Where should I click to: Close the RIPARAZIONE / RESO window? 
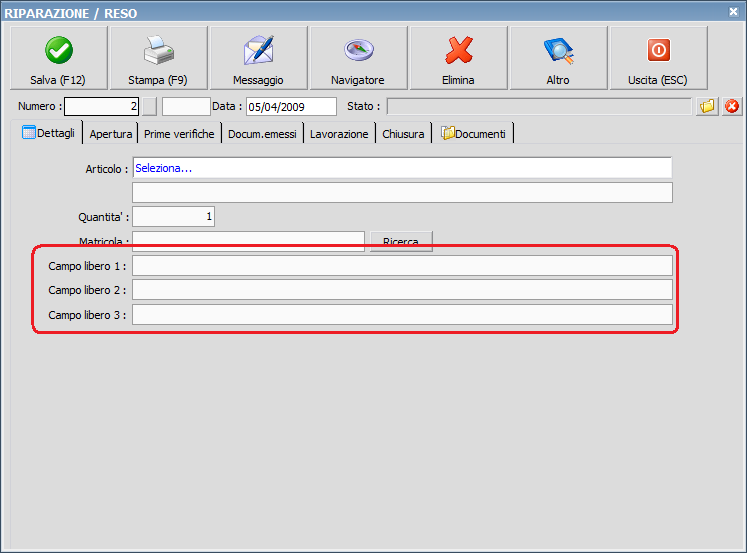(734, 12)
